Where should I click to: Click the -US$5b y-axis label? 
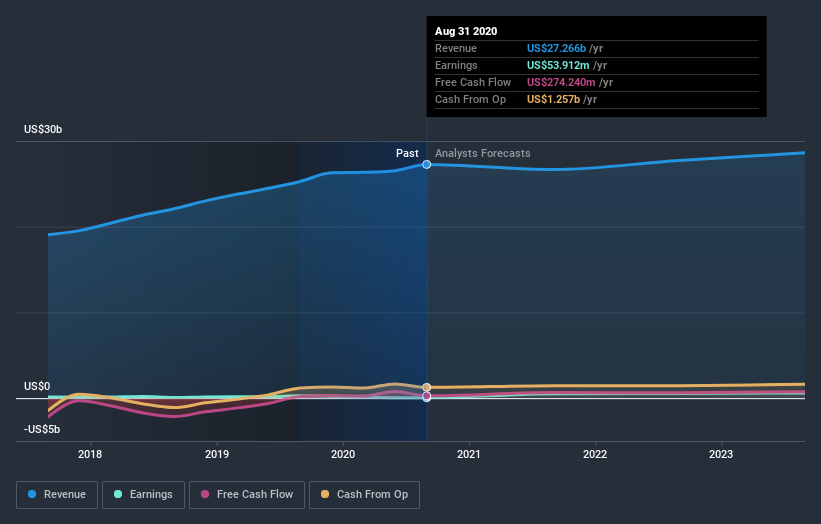tap(42, 429)
